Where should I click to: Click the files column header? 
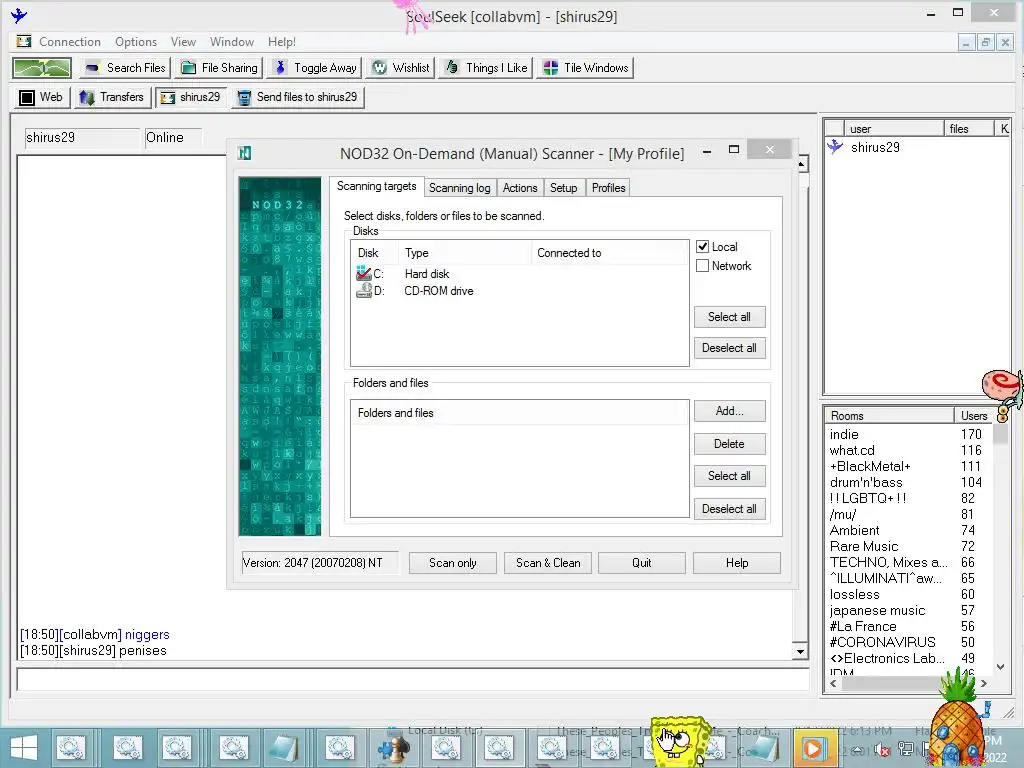tap(968, 129)
